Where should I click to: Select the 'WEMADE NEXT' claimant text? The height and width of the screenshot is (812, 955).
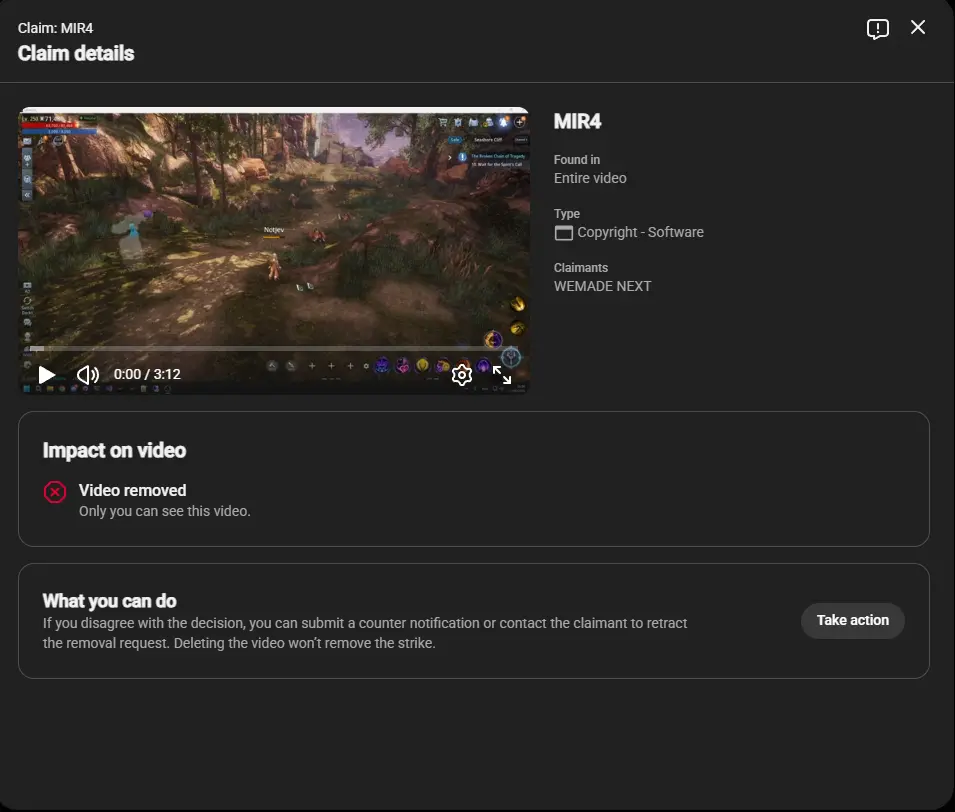602,286
